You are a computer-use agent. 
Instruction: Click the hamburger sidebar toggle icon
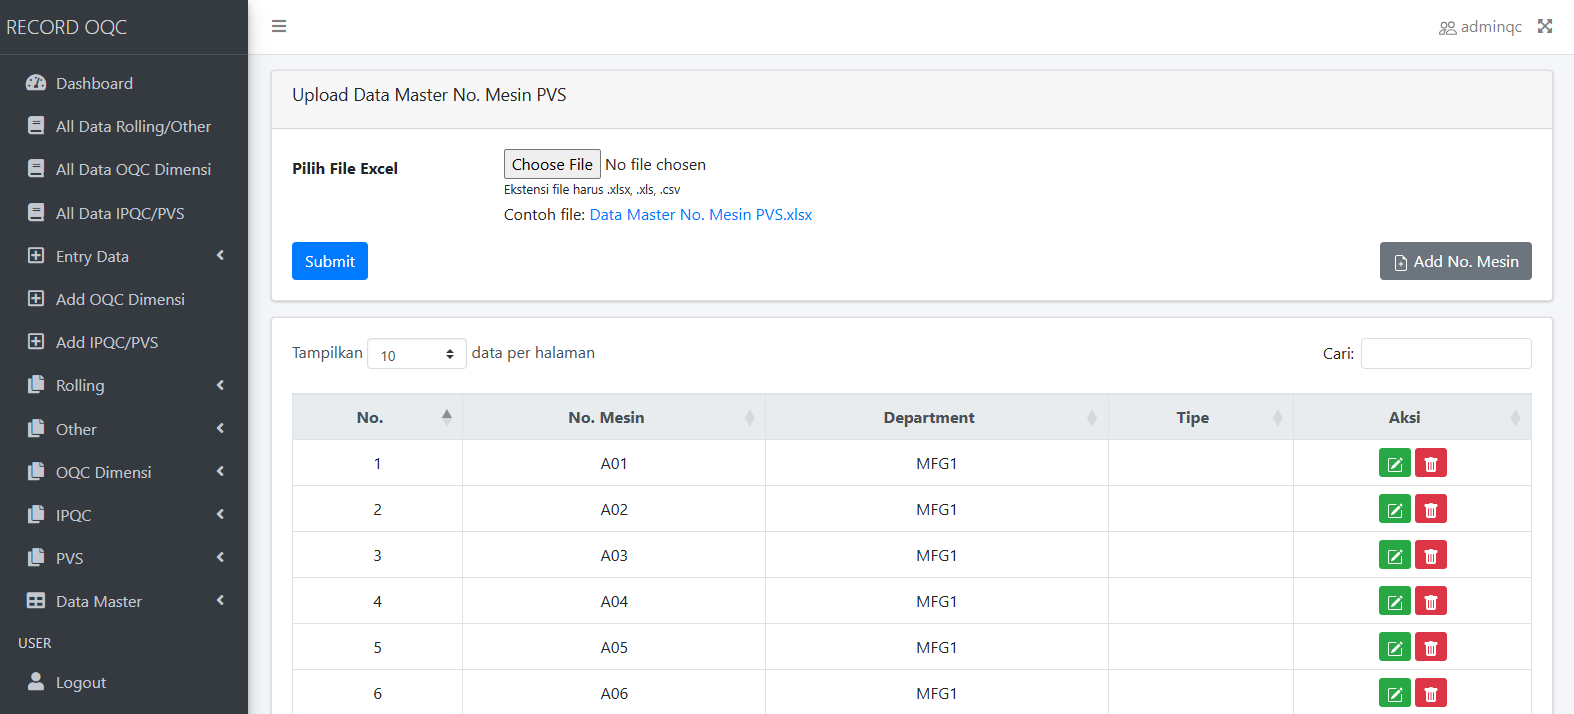[279, 26]
